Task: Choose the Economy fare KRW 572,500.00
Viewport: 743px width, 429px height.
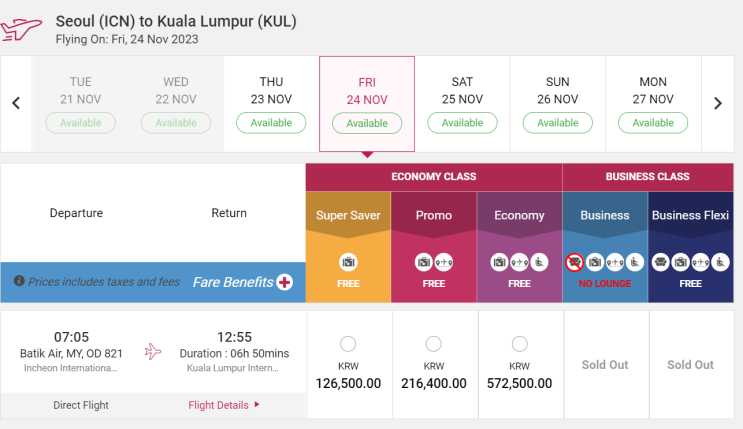Action: (519, 344)
